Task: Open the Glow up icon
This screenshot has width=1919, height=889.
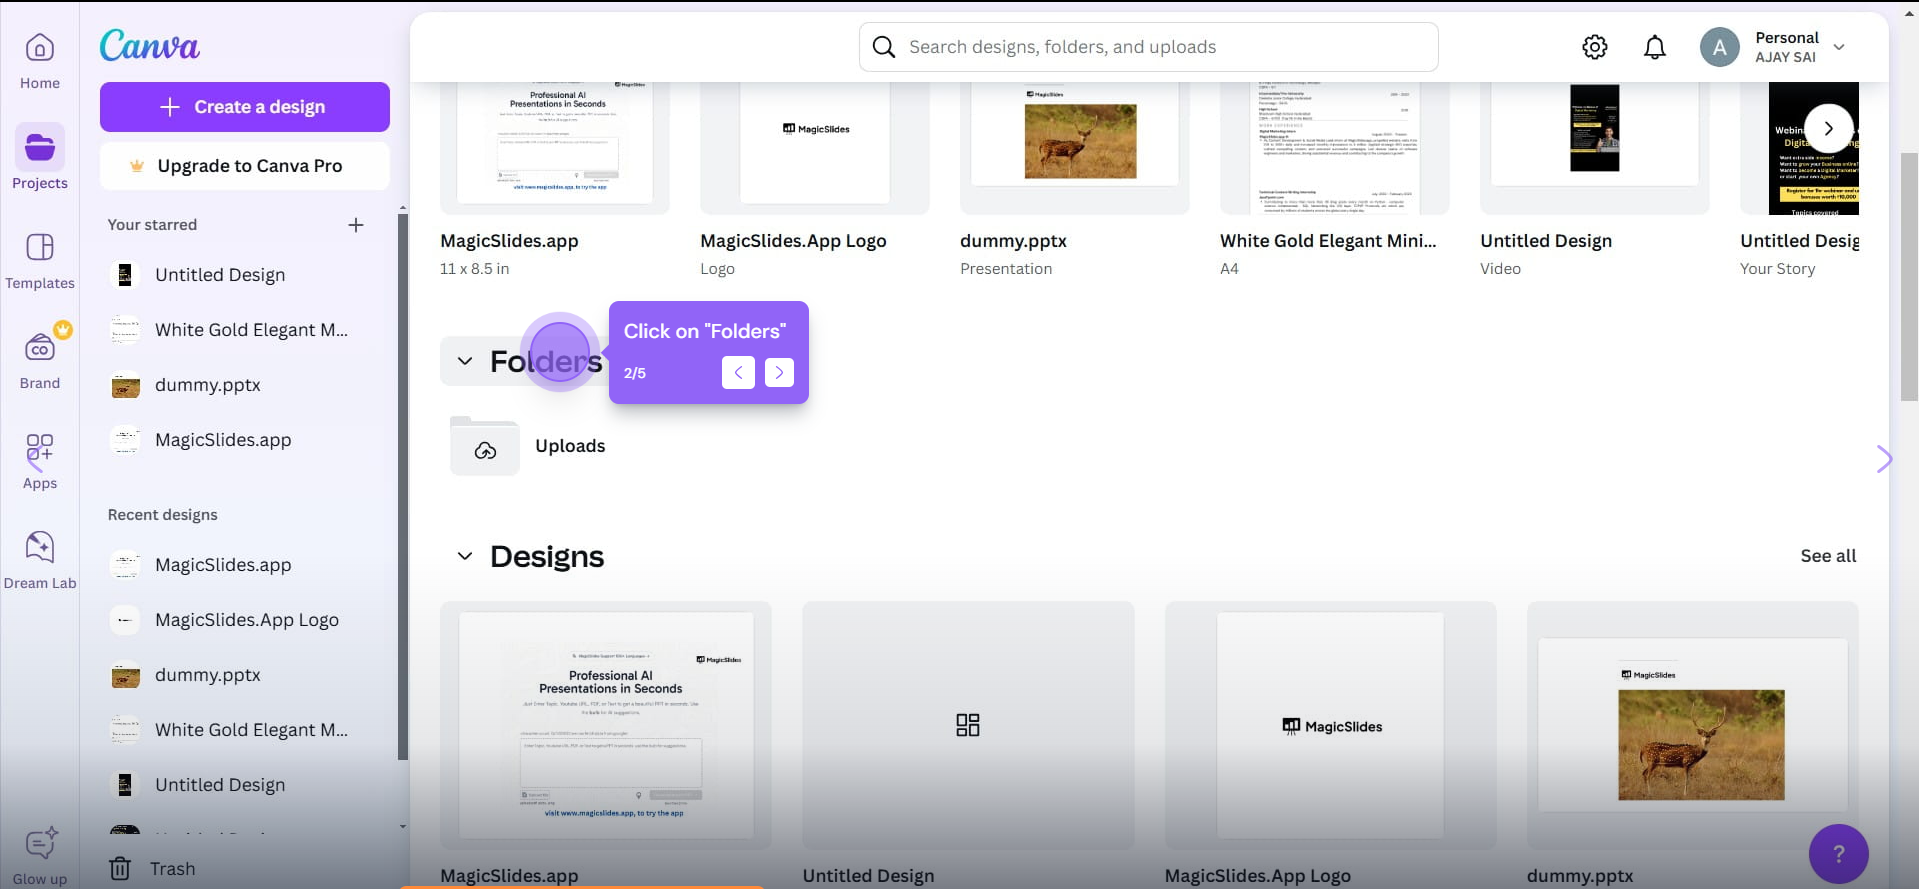Action: point(40,845)
